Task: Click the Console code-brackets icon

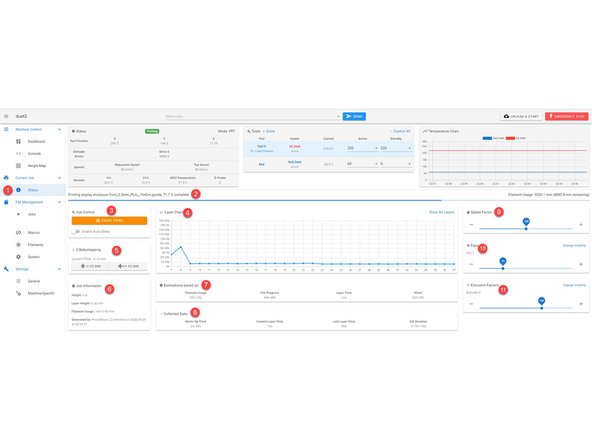Action: 18,153
